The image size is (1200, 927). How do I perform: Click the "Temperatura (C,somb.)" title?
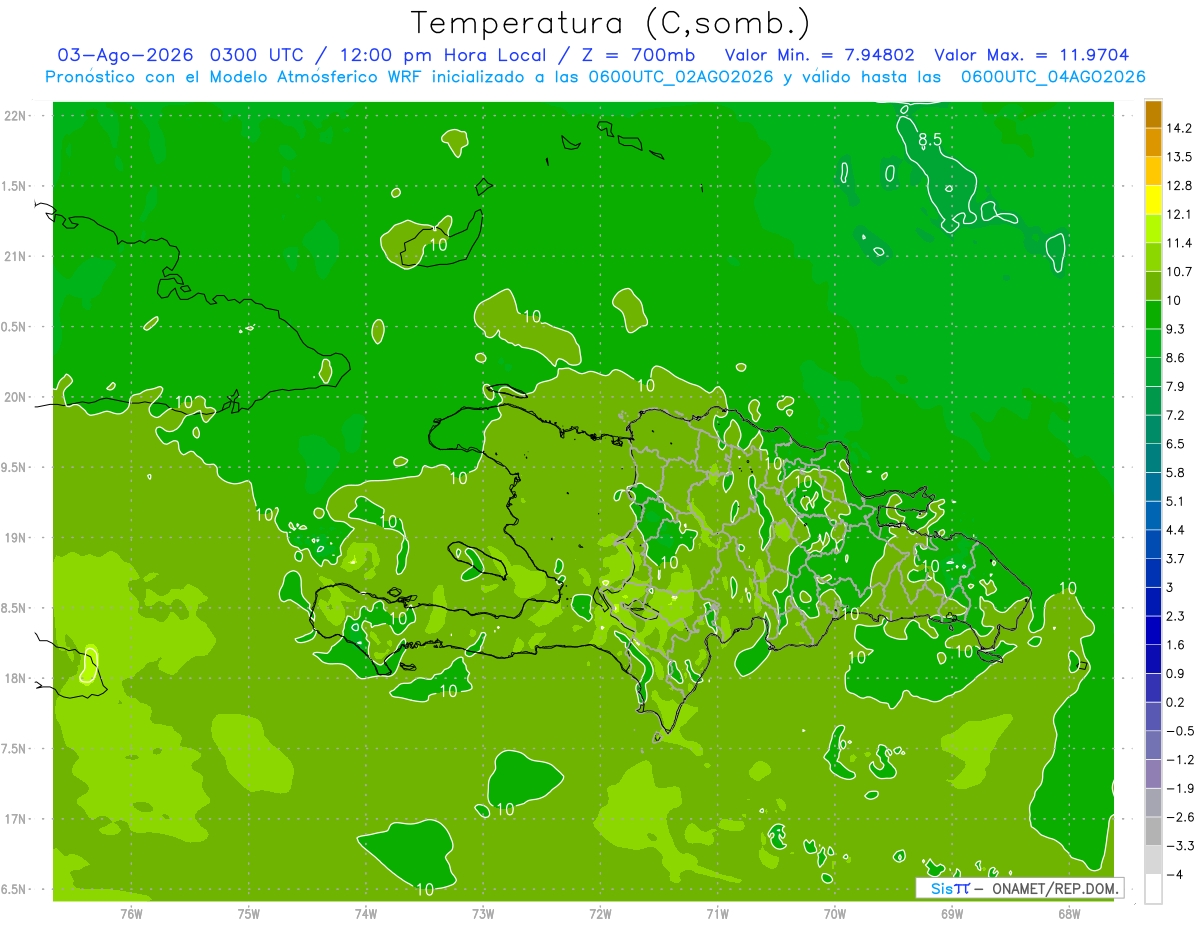(611, 23)
